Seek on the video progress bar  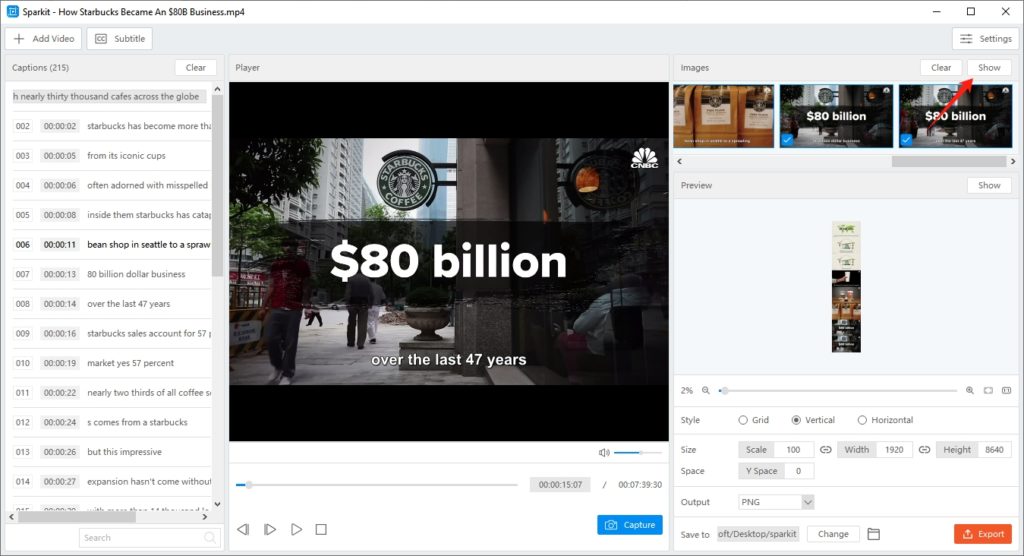click(x=377, y=485)
